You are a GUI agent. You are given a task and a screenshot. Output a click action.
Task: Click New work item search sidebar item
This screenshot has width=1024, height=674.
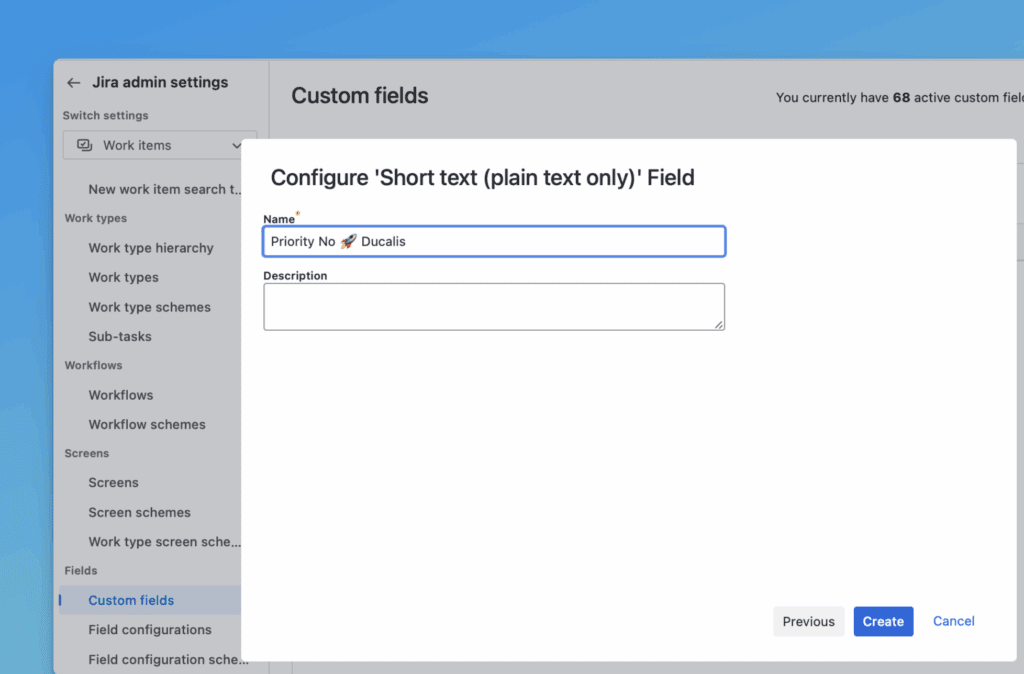[x=165, y=189]
